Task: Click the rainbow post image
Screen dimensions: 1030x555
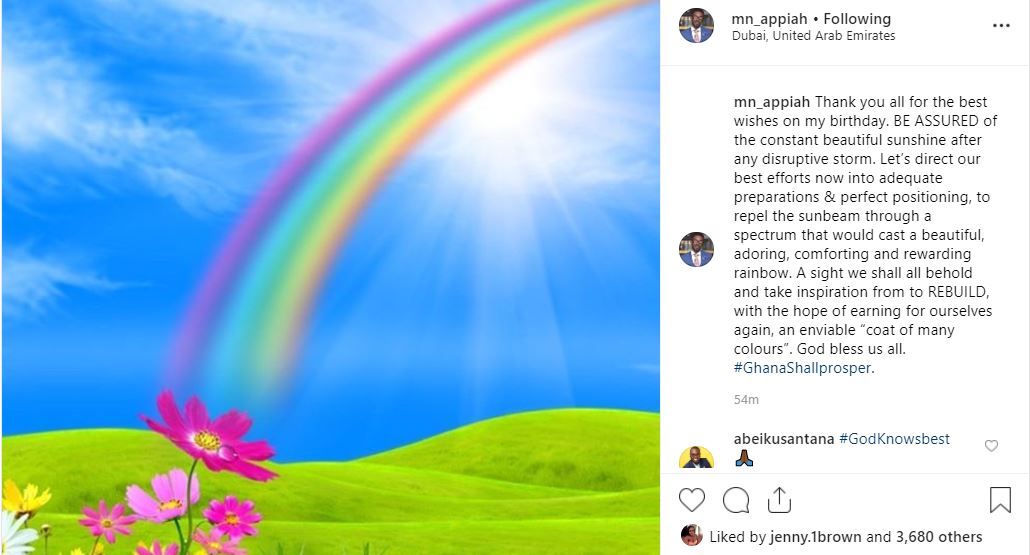Action: 330,277
